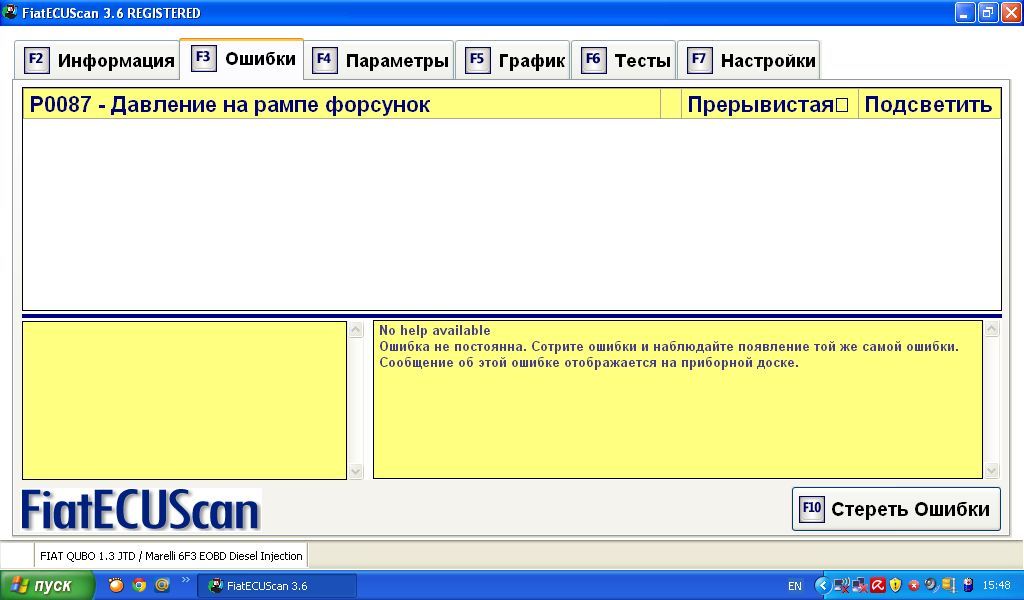Click the Прерывистая status cell
This screenshot has width=1024, height=600.
click(x=767, y=105)
